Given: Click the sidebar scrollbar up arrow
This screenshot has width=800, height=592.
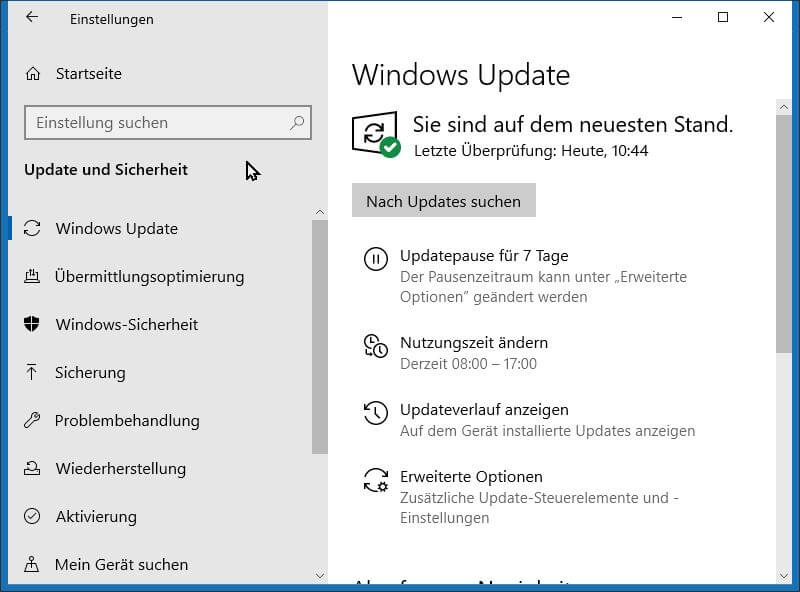Looking at the screenshot, I should pos(320,212).
